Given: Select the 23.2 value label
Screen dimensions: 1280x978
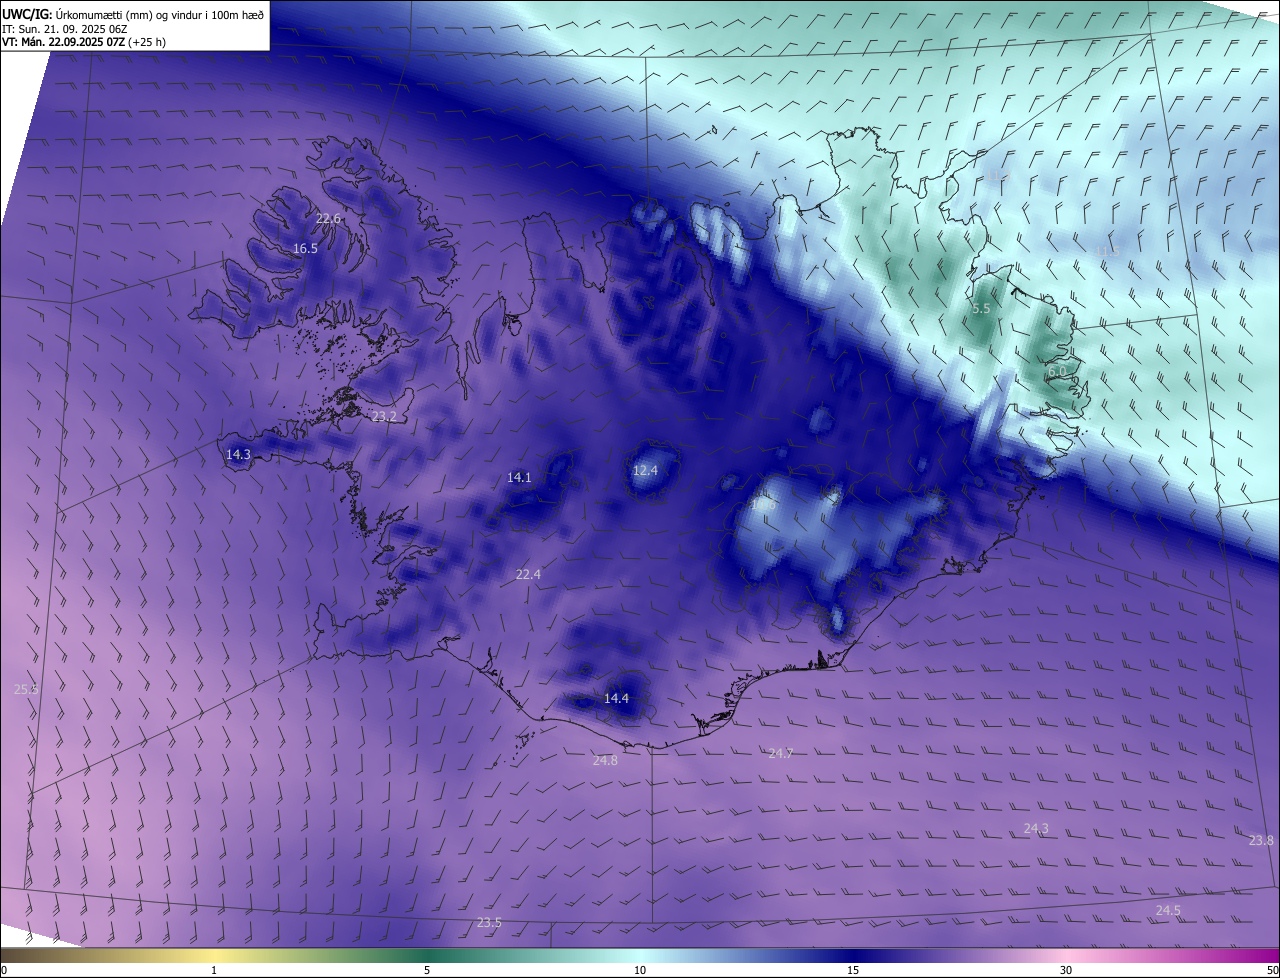Looking at the screenshot, I should pyautogui.click(x=384, y=416).
